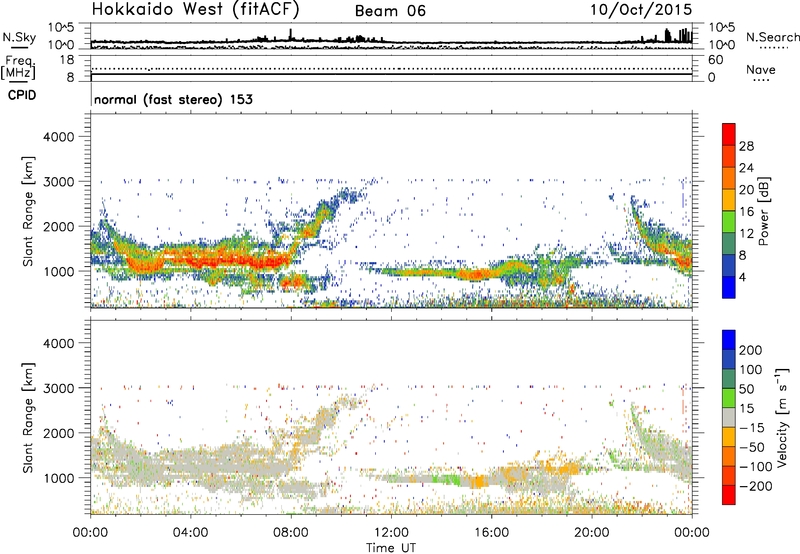The width and height of the screenshot is (800, 554).
Task: Click the date '10/Oct/2015'
Action: (641, 10)
